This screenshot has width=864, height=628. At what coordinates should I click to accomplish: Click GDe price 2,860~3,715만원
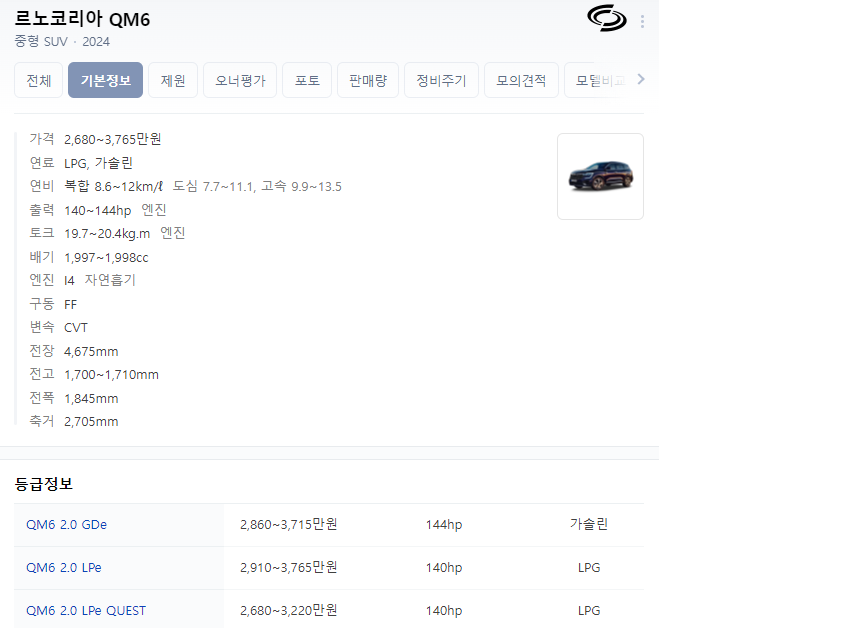(x=289, y=524)
